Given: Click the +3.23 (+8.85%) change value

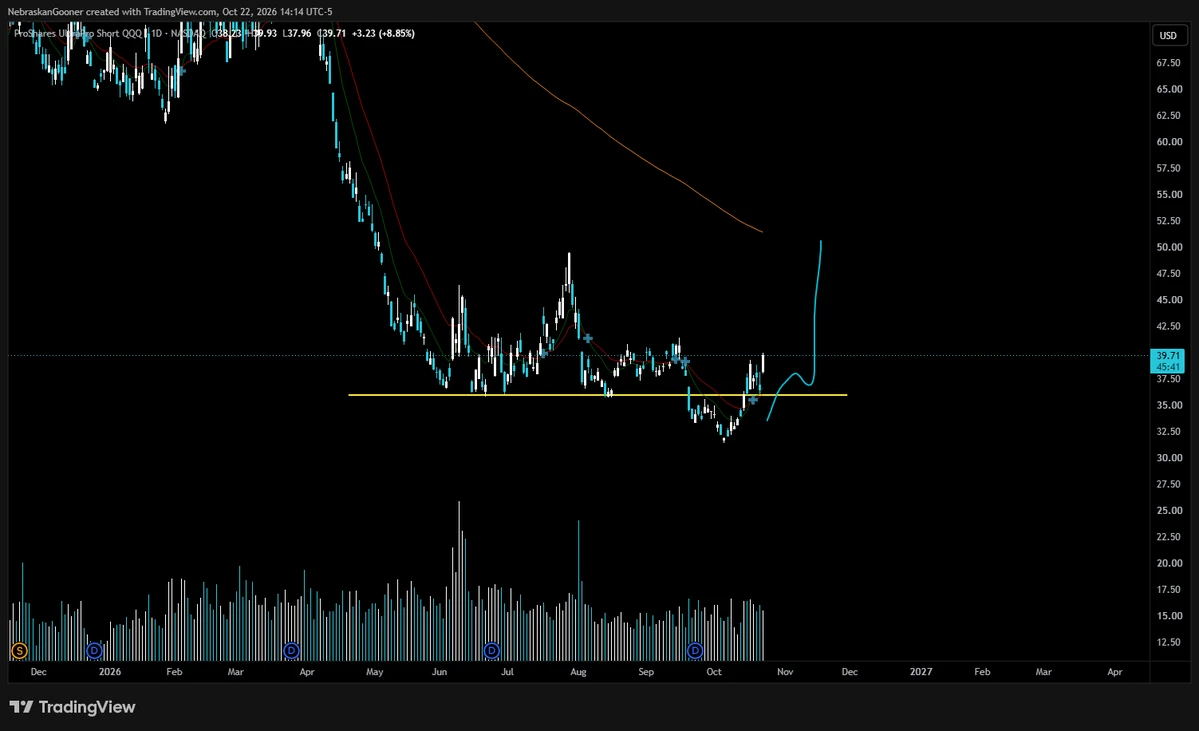Looking at the screenshot, I should (x=382, y=34).
